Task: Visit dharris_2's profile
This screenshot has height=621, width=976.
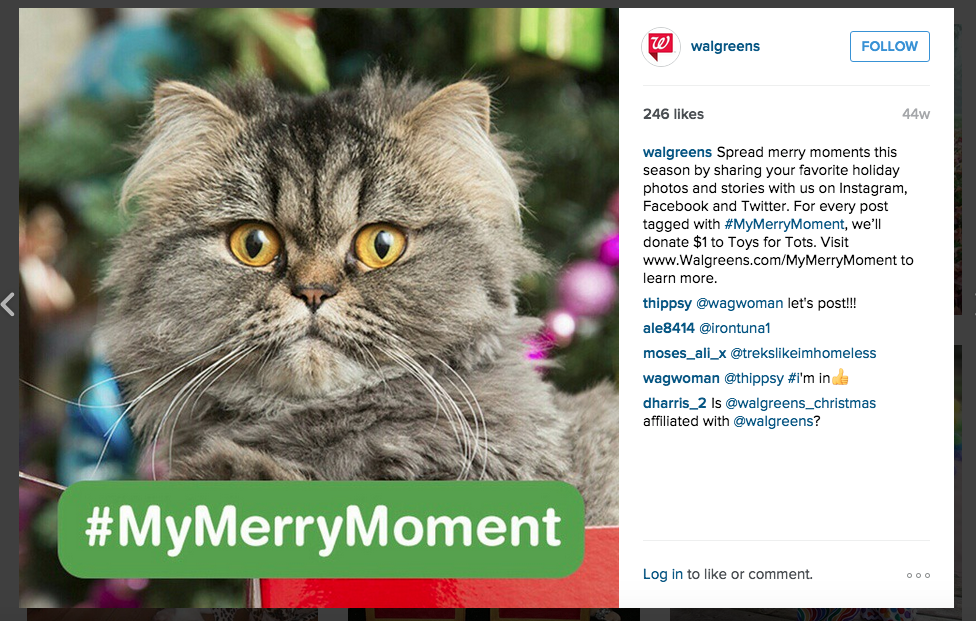Action: (x=675, y=403)
